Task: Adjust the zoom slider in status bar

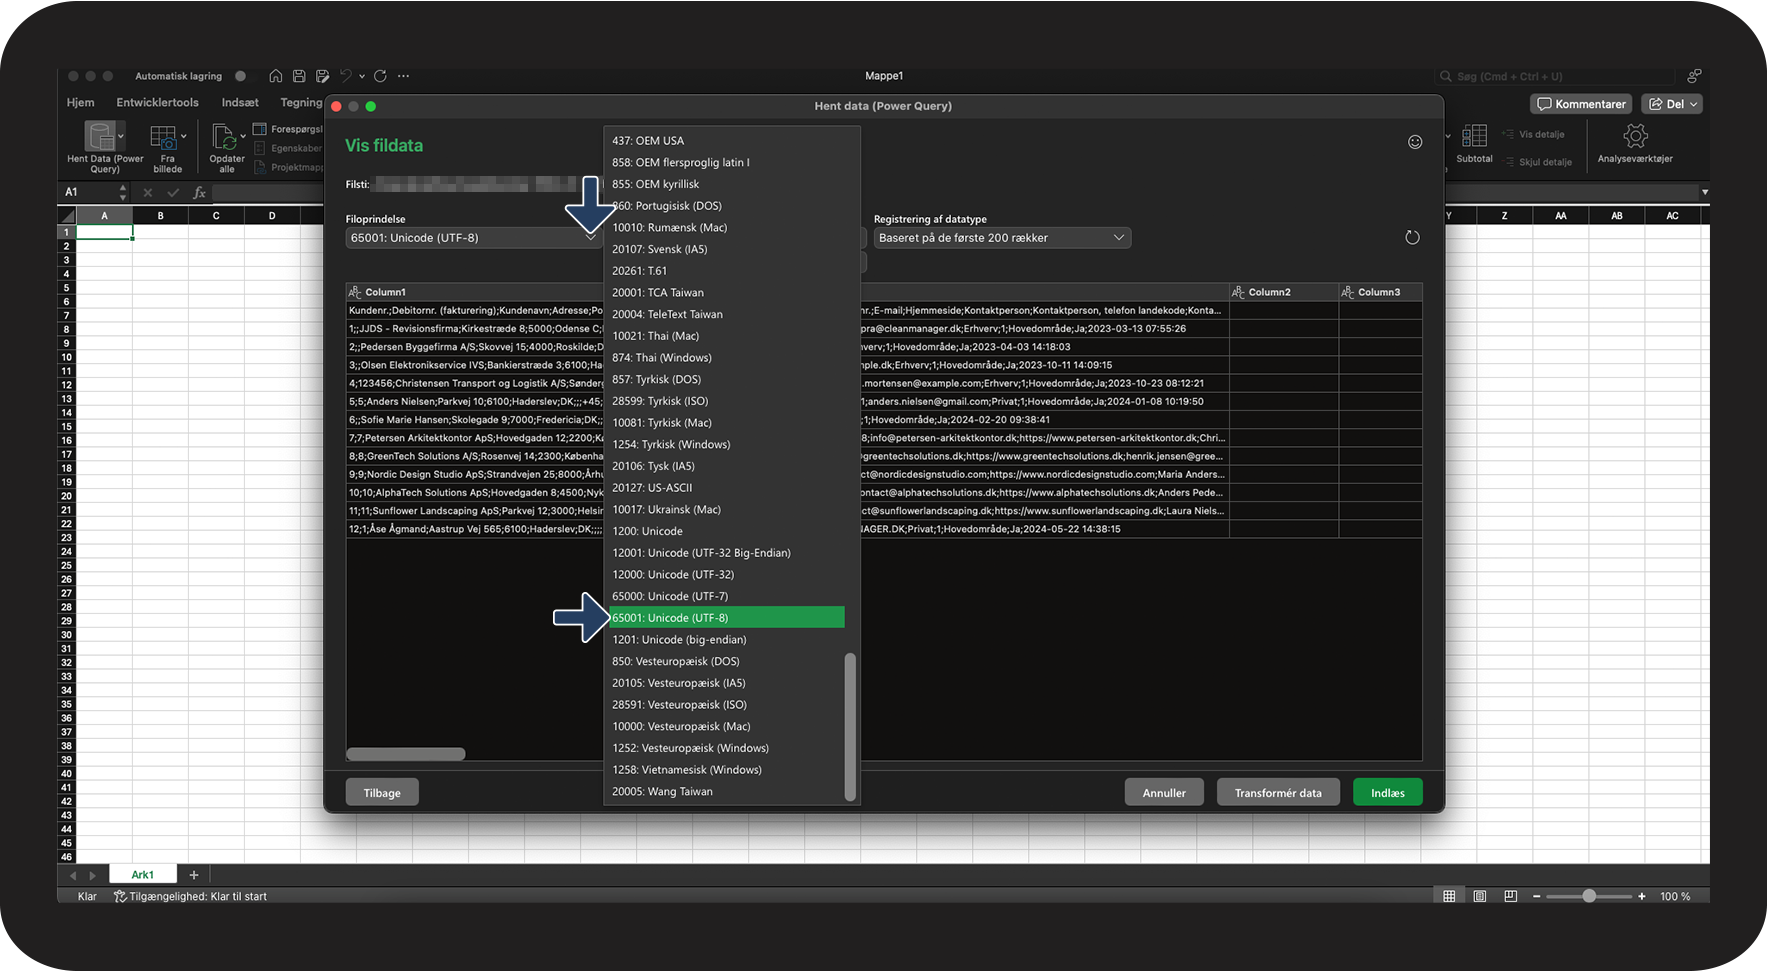Action: (x=1589, y=896)
